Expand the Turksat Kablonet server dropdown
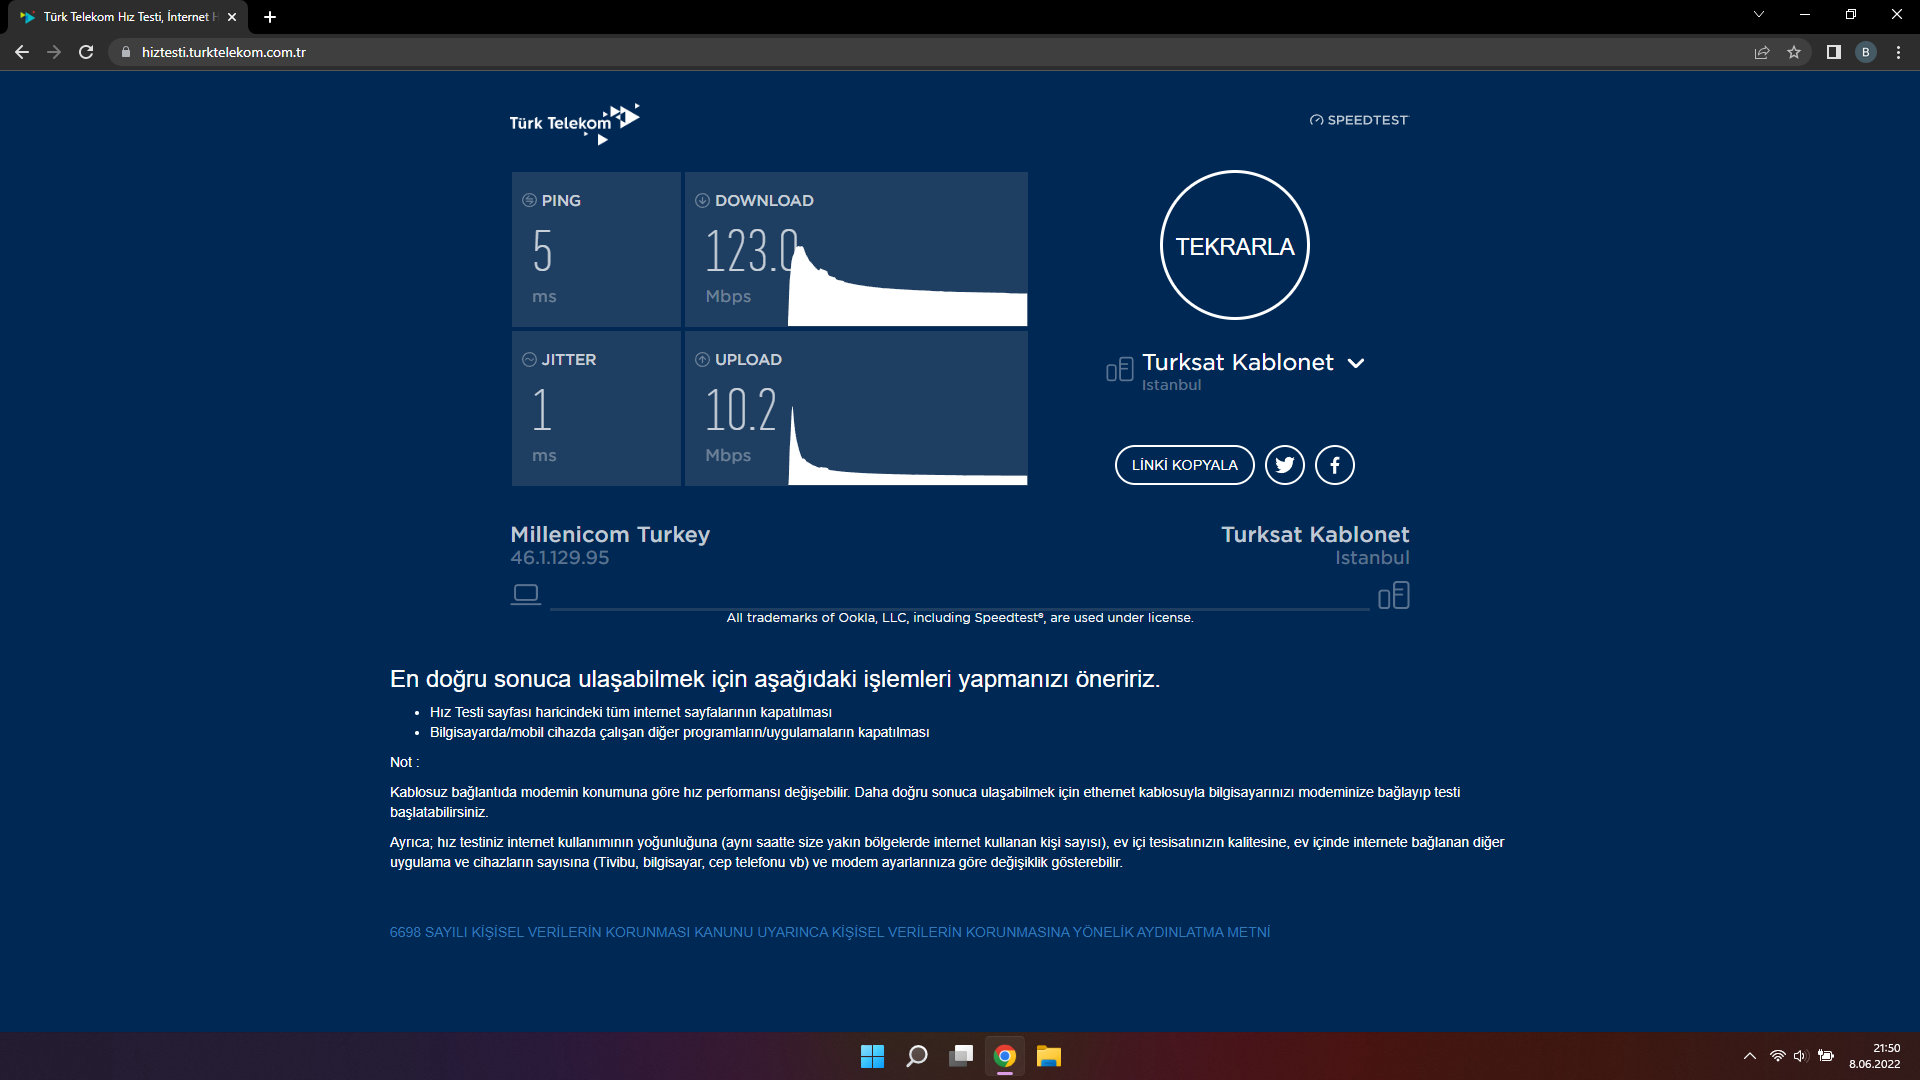The image size is (1920, 1080). (x=1356, y=363)
